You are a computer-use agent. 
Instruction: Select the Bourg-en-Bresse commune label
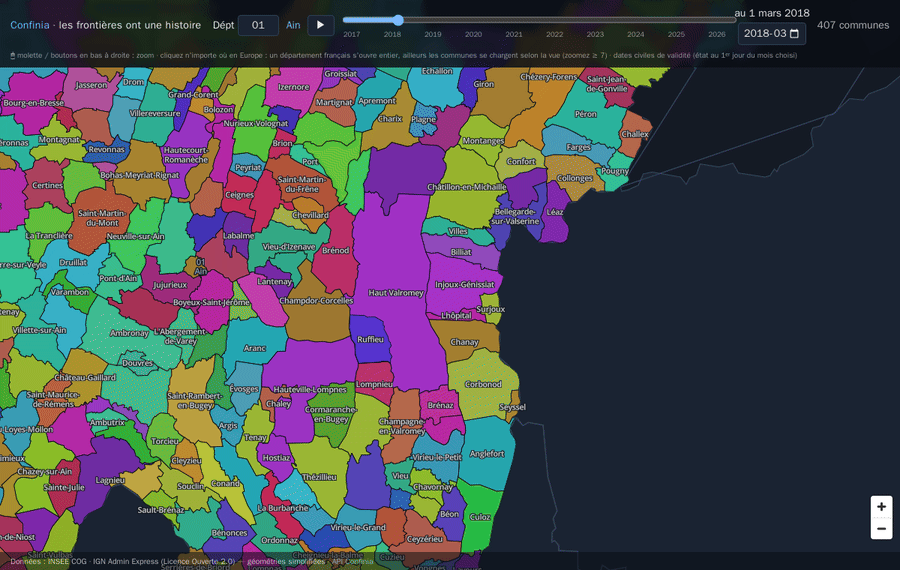[x=33, y=103]
